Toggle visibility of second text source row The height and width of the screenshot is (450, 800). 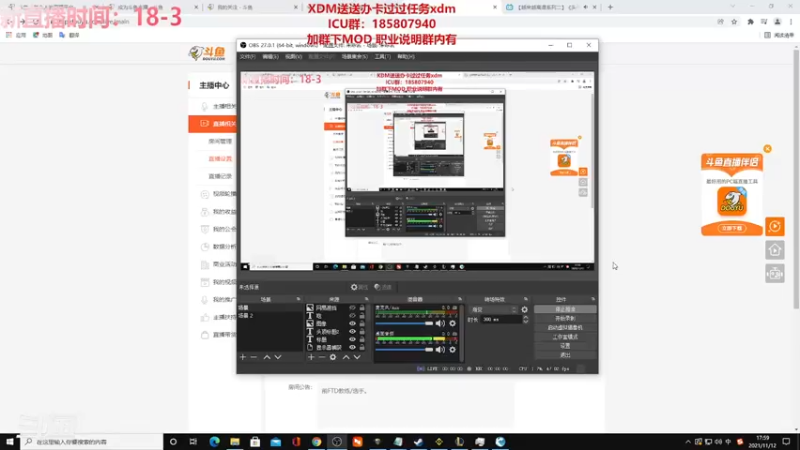[352, 332]
